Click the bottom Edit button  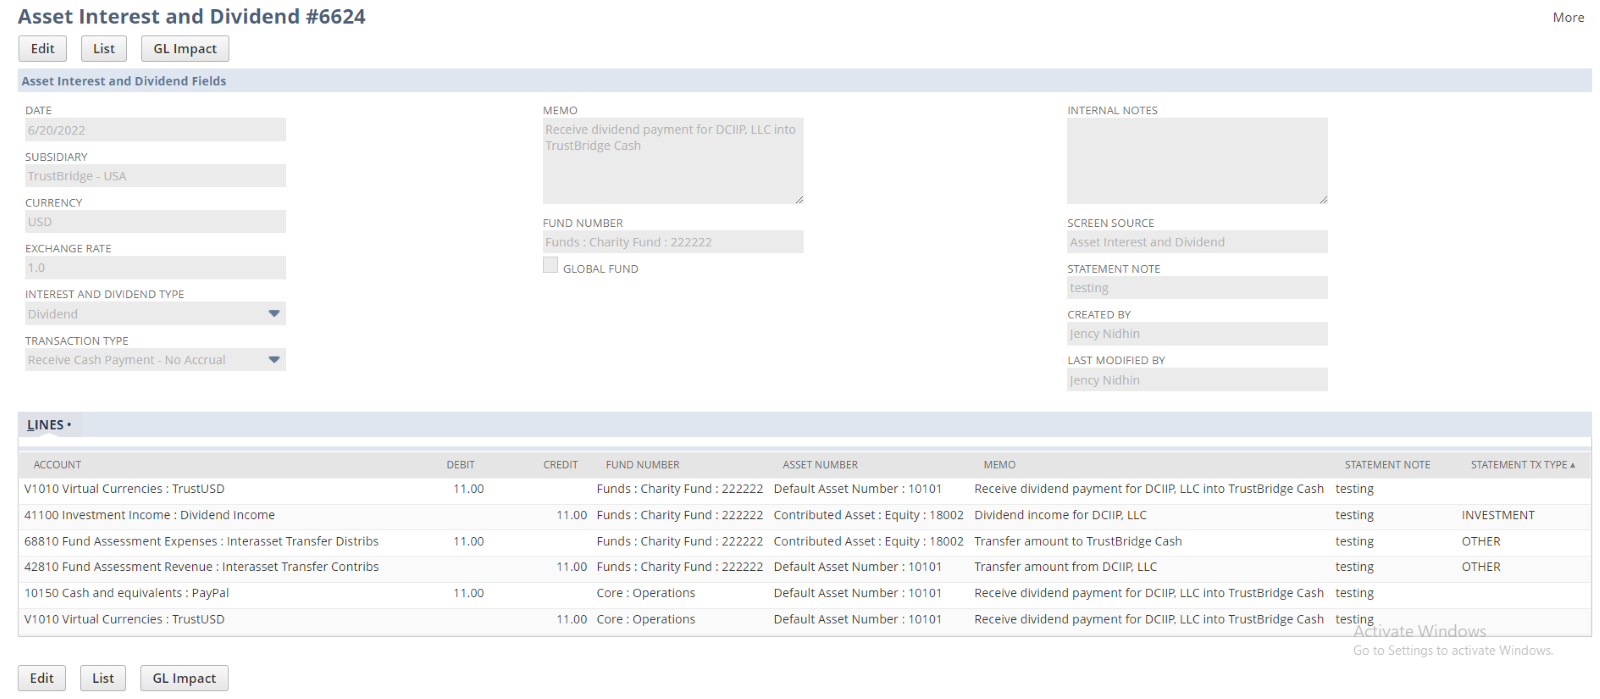[42, 678]
